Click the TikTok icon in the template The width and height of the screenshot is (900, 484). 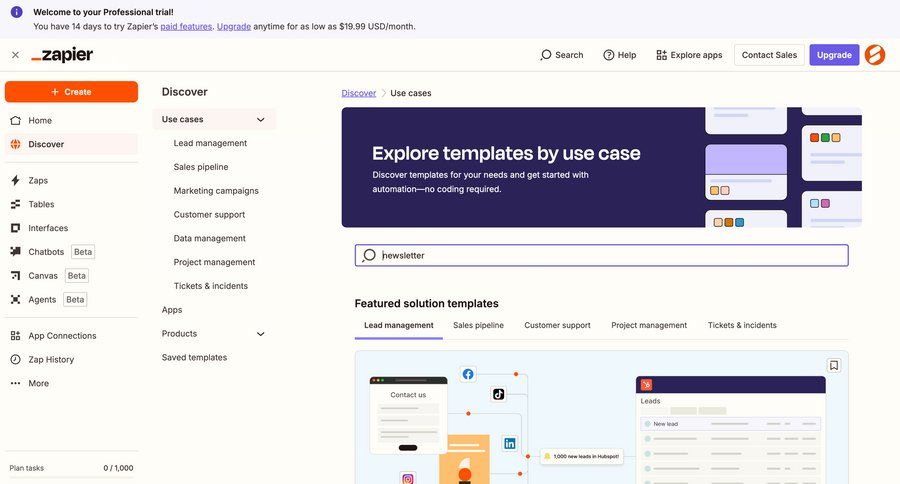pos(498,394)
